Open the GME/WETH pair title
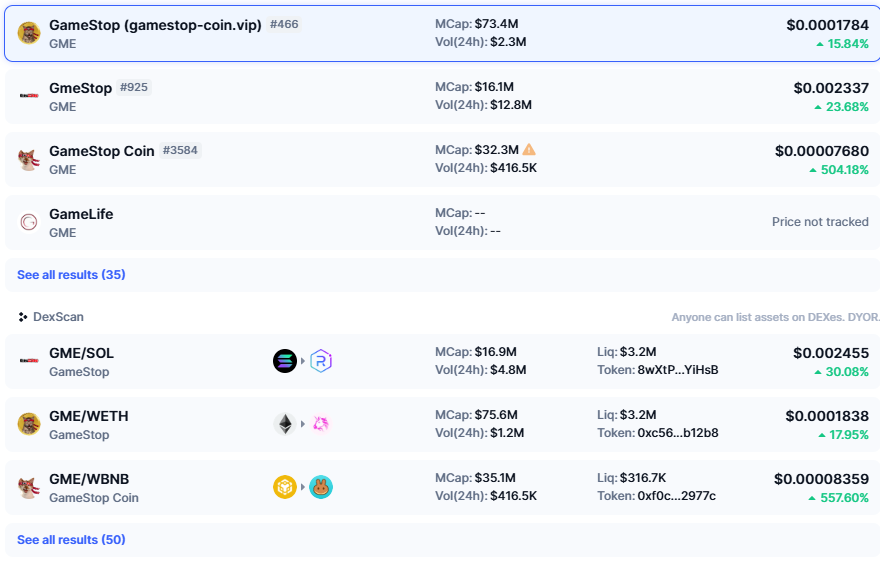The width and height of the screenshot is (884, 561). 89,416
